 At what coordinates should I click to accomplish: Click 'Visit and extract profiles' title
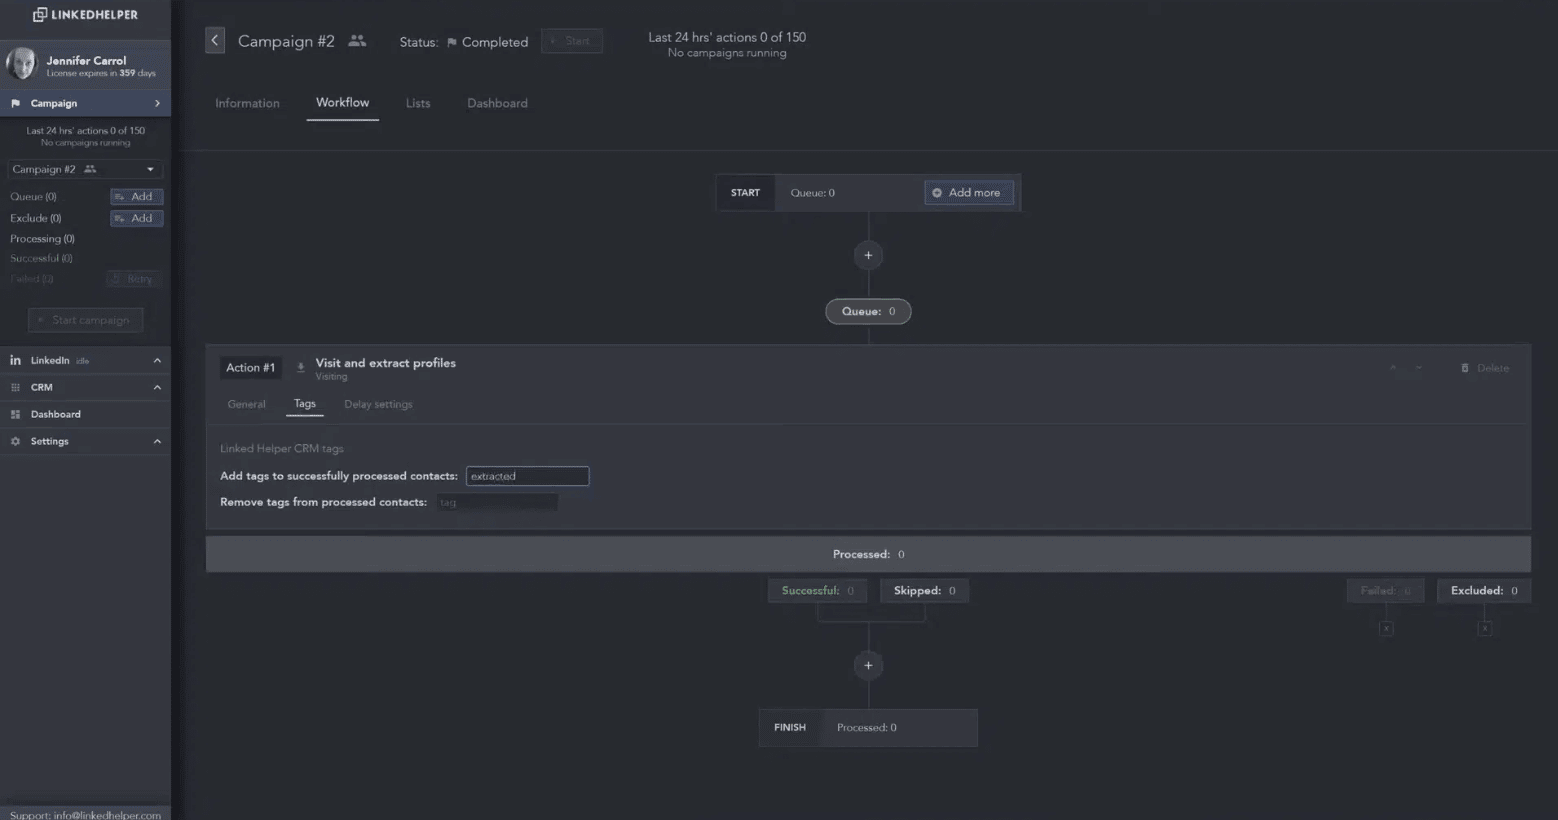coord(385,363)
